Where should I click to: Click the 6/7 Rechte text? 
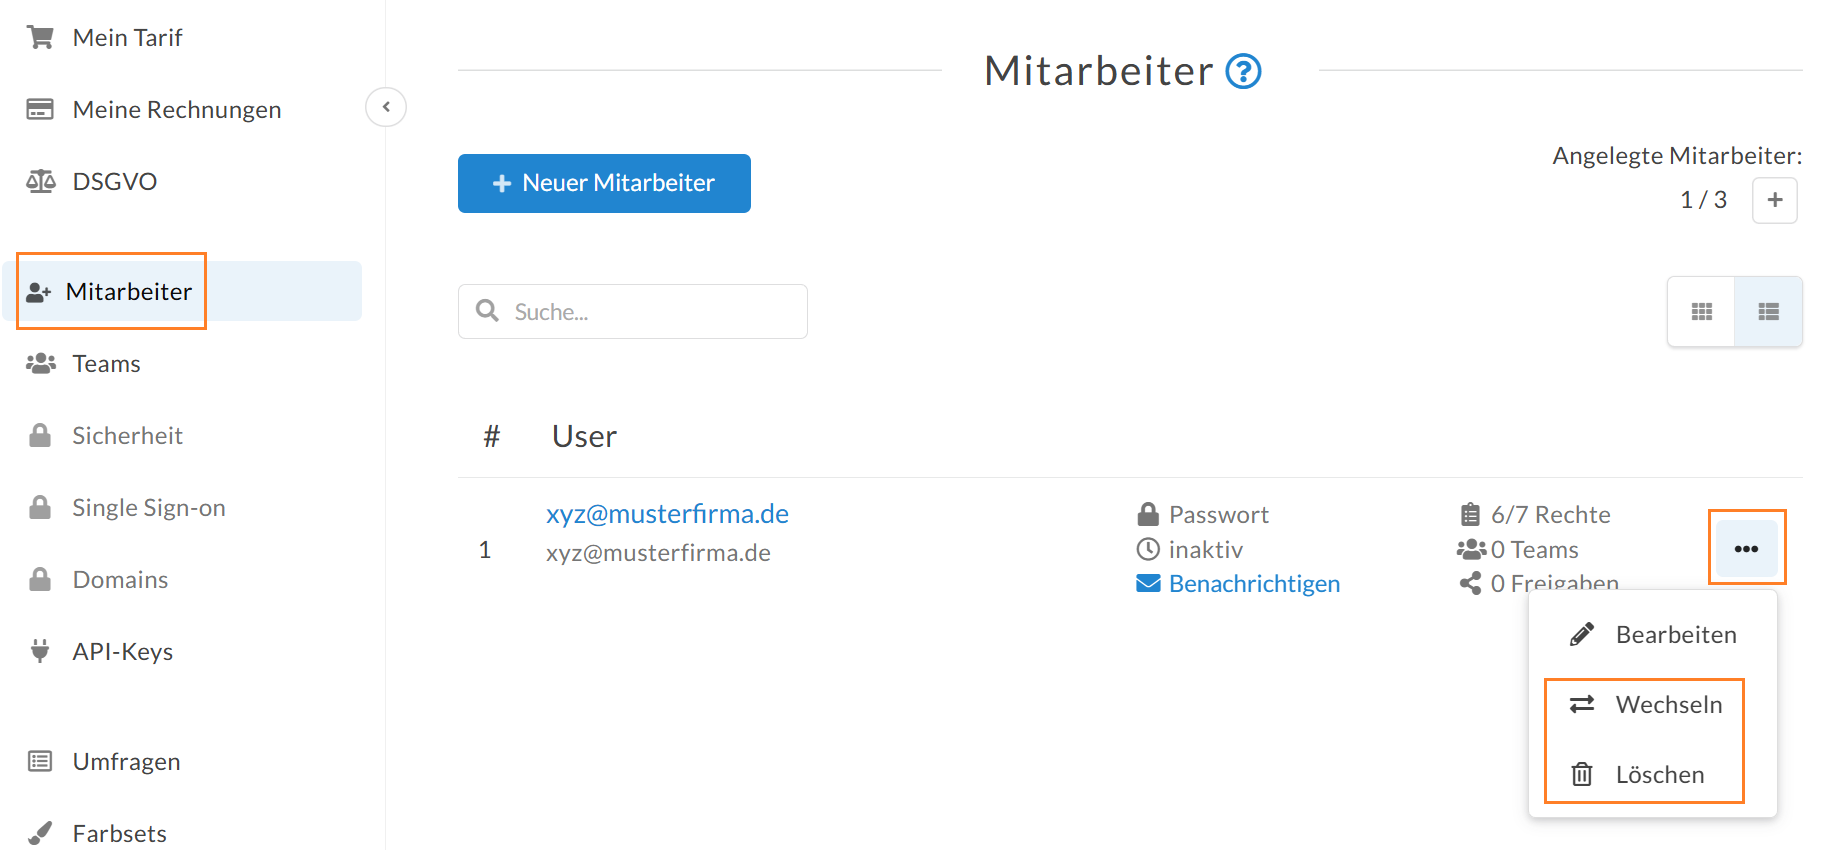point(1550,515)
